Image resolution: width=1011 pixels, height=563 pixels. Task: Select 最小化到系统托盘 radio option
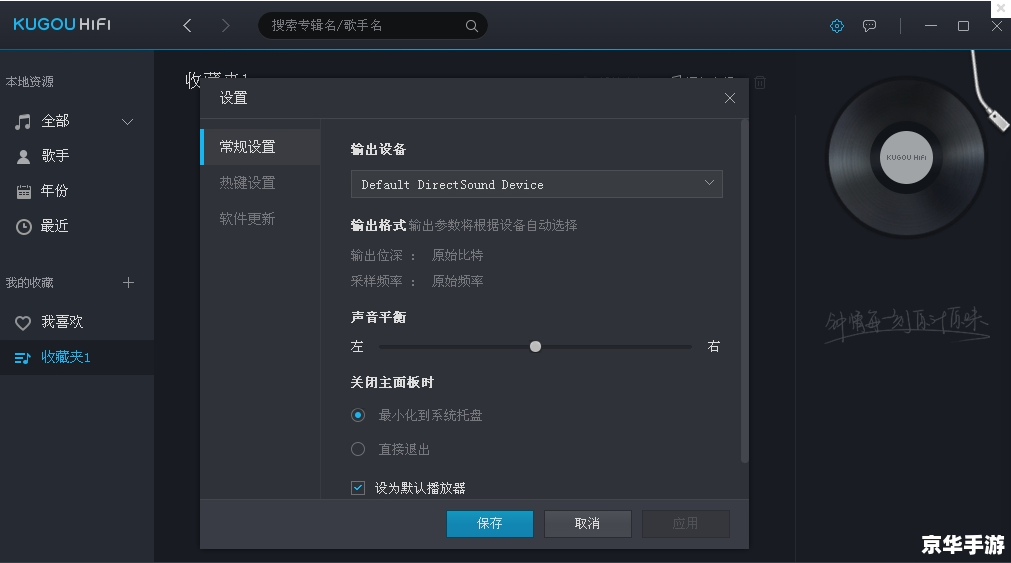(358, 415)
